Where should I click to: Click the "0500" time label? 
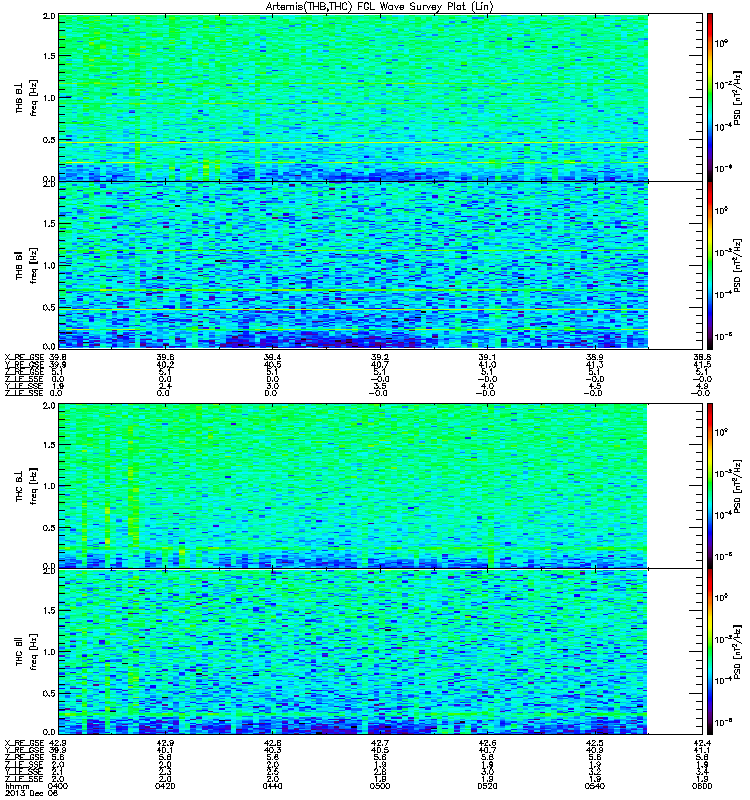coord(380,786)
